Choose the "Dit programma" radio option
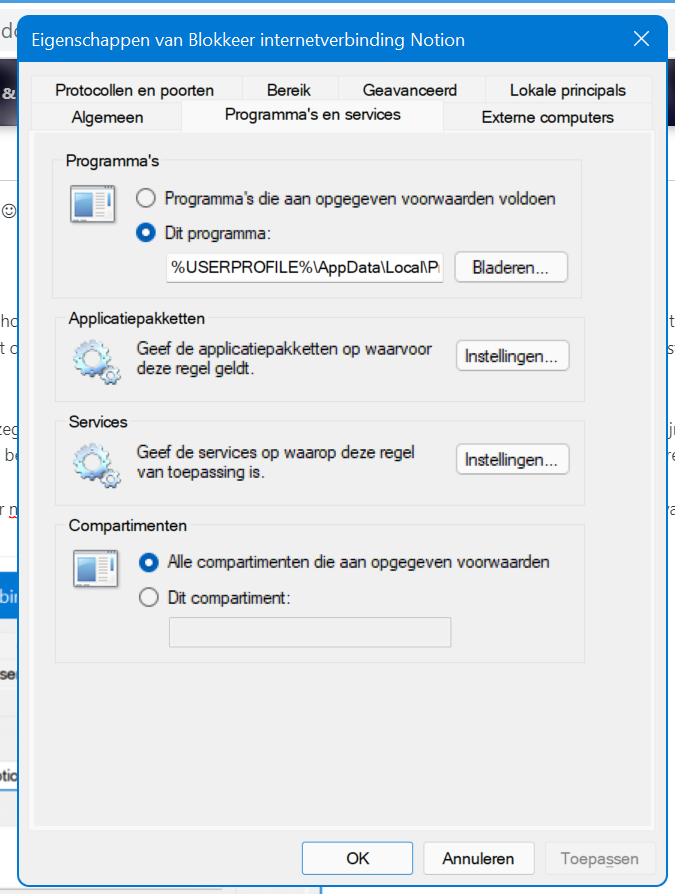The image size is (675, 894). (x=147, y=233)
